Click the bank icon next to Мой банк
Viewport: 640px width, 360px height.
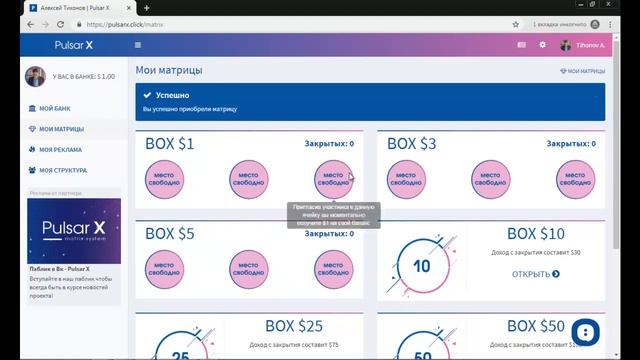point(32,108)
